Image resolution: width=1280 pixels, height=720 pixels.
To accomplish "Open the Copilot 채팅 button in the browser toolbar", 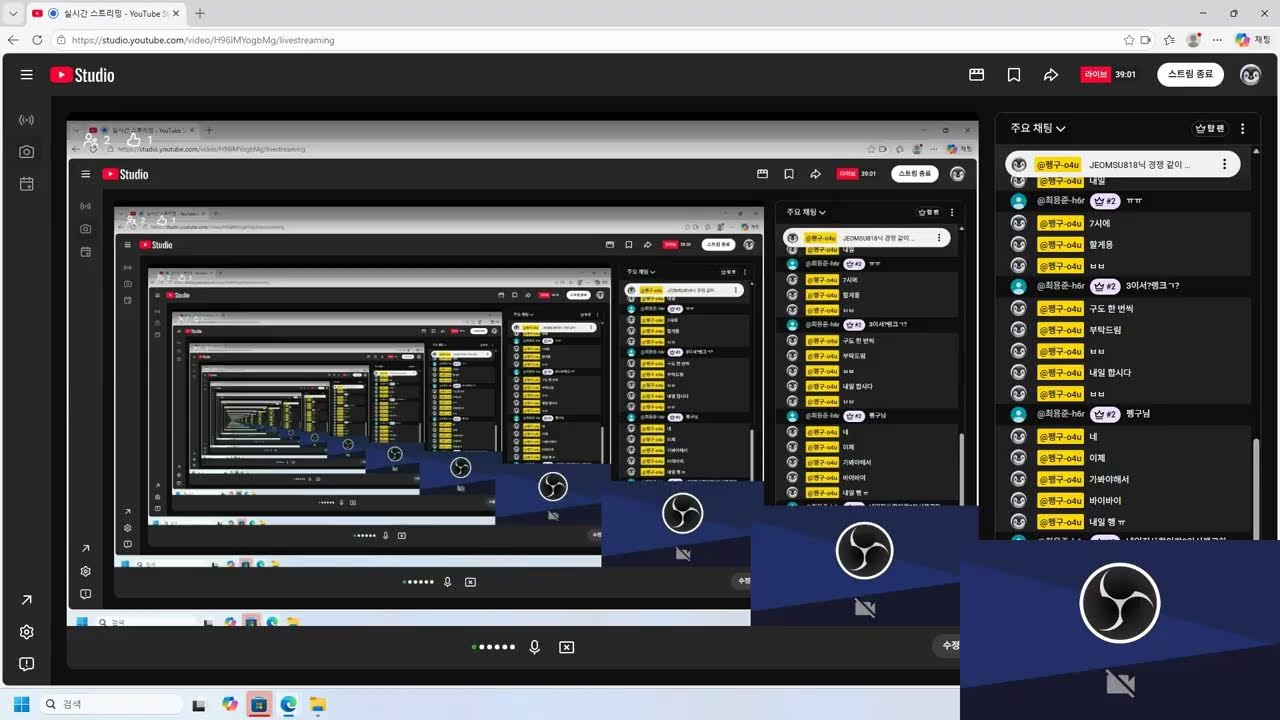I will point(1252,40).
